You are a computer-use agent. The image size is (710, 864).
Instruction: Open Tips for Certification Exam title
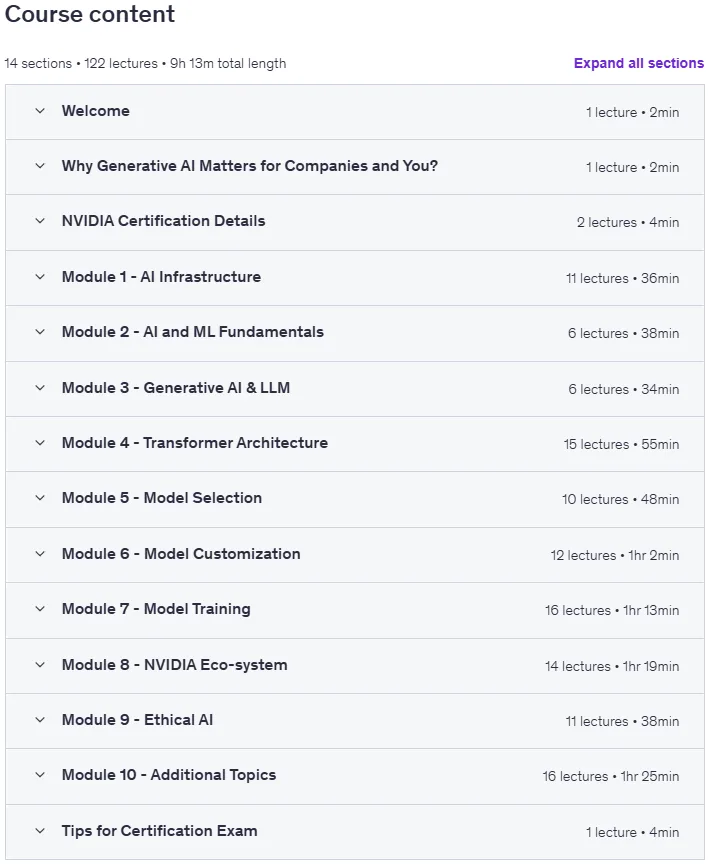click(159, 830)
